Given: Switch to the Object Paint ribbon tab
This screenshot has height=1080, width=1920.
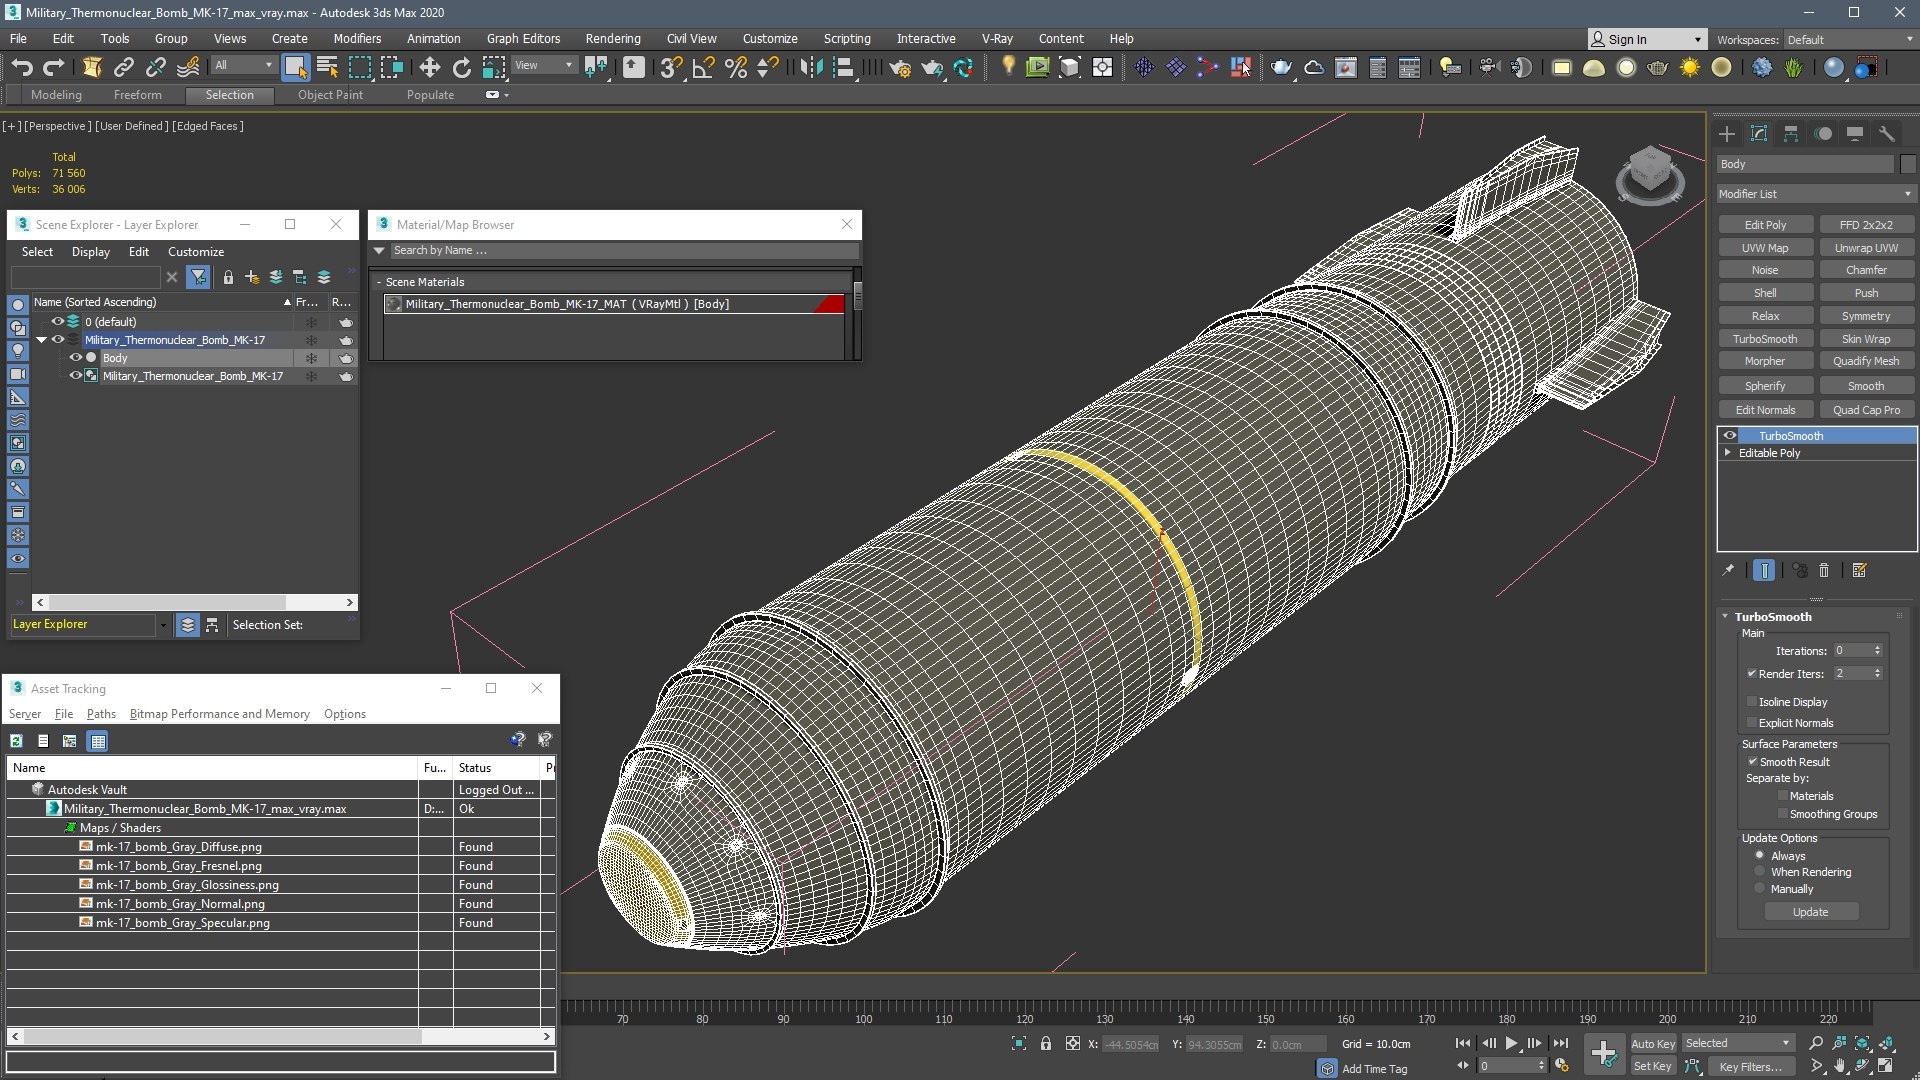Looking at the screenshot, I should [x=330, y=95].
